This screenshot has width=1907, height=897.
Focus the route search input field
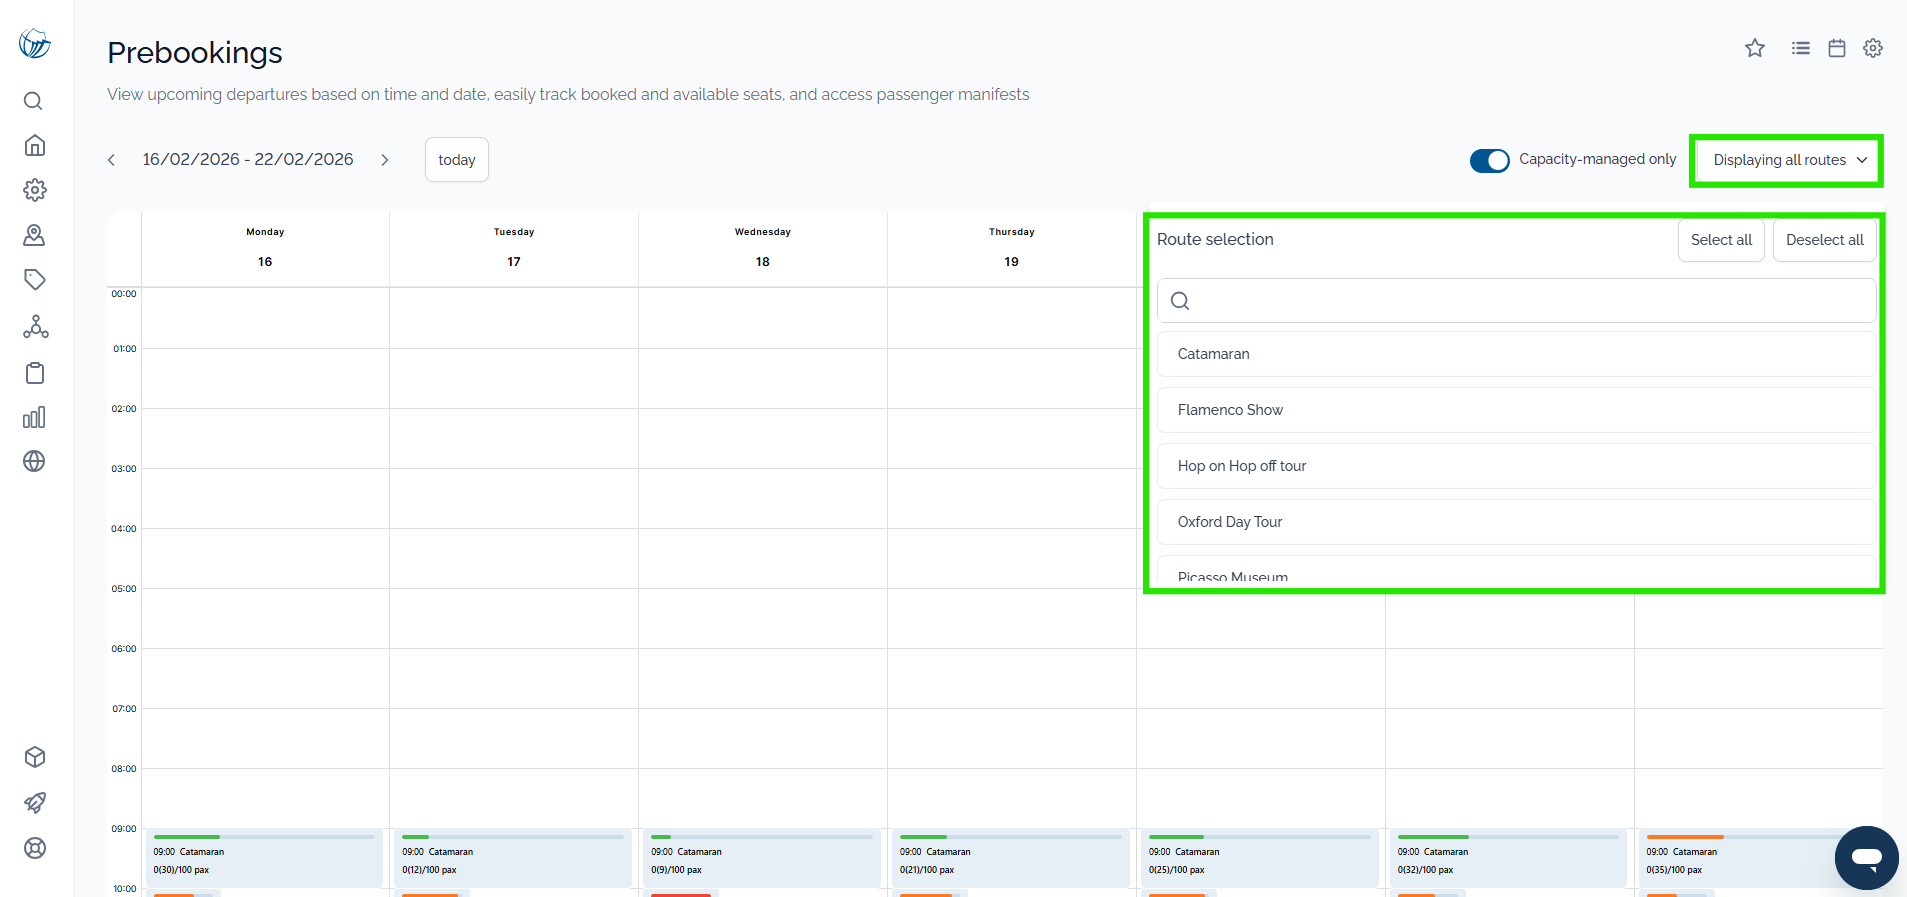(1516, 301)
